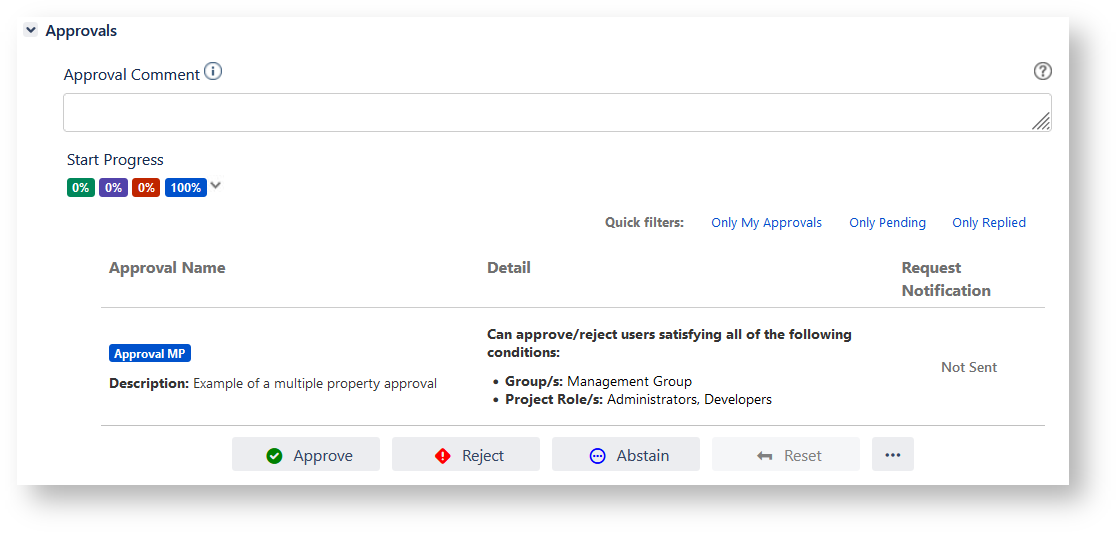Collapse the Approvals section

30,31
